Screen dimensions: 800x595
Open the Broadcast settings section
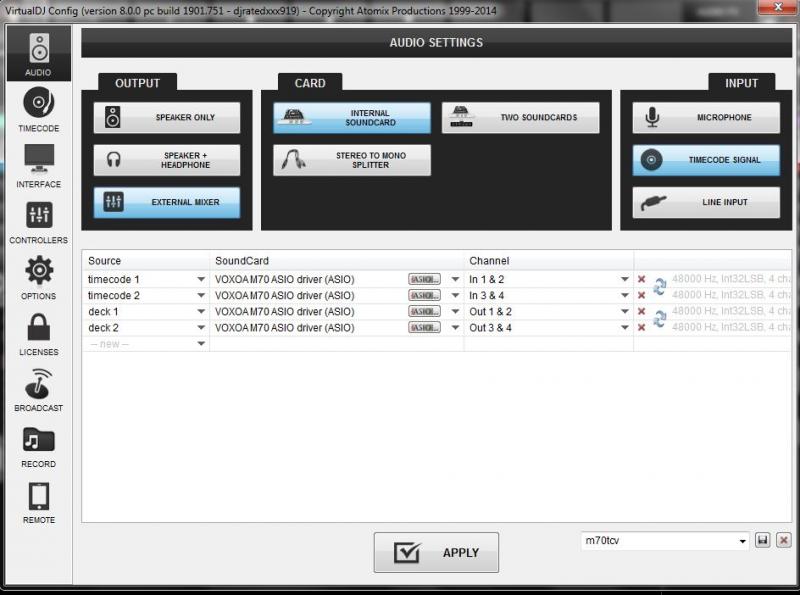(39, 390)
